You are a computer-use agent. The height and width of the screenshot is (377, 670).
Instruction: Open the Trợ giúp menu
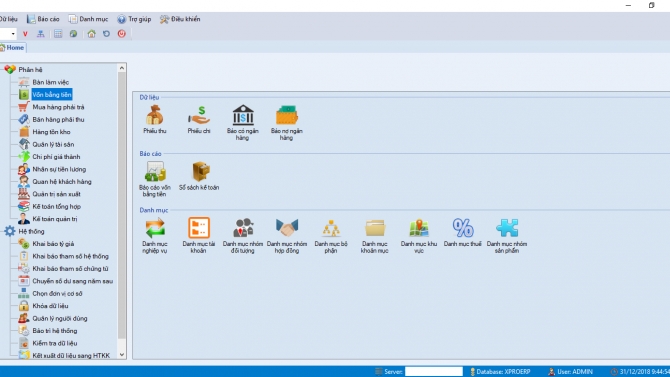134,19
